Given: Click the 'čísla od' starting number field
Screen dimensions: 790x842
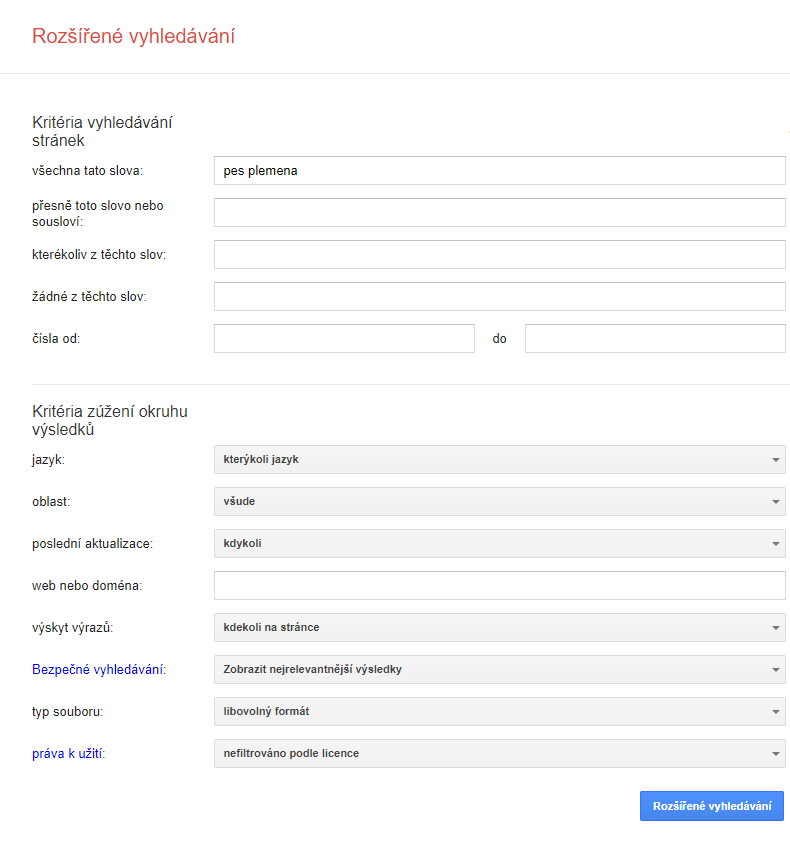Looking at the screenshot, I should 344,338.
